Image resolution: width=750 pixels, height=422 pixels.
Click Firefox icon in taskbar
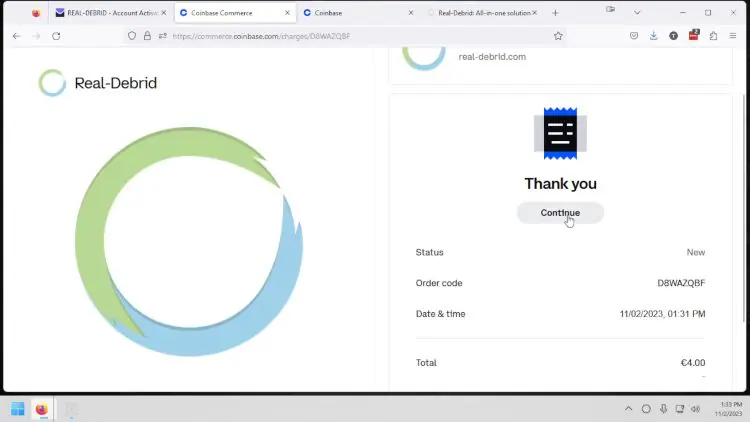[x=42, y=409]
